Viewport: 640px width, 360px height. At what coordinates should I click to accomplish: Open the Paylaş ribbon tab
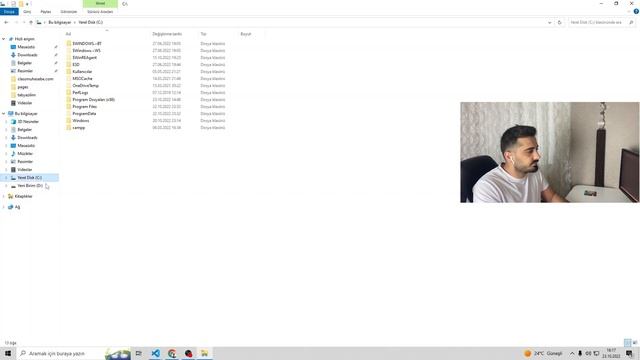click(46, 12)
